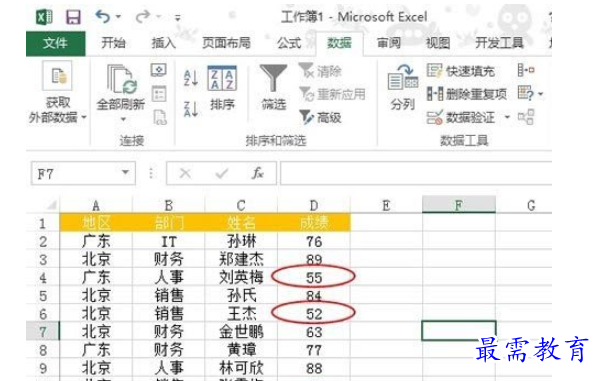Redo the last undone action

(x=143, y=16)
